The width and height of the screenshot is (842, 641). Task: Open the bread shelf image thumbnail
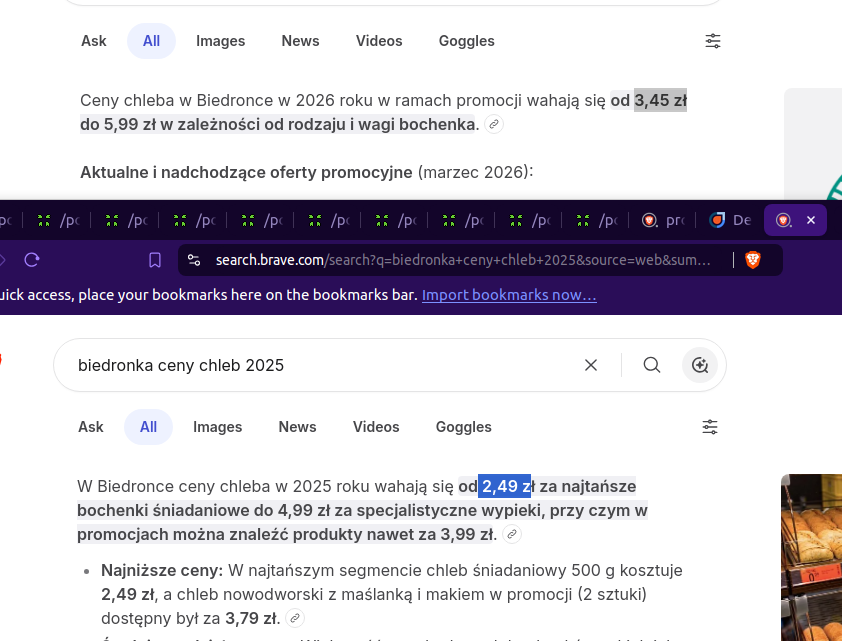pos(811,557)
